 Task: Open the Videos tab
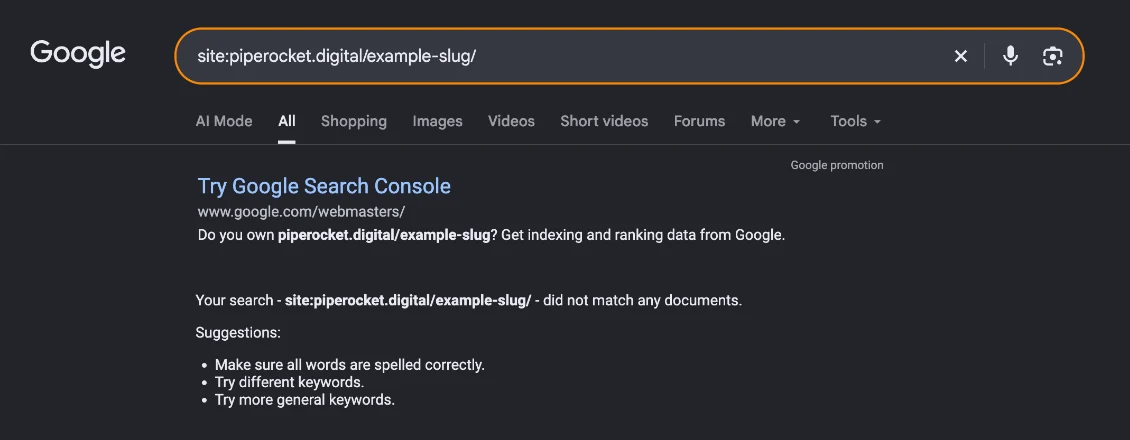512,121
